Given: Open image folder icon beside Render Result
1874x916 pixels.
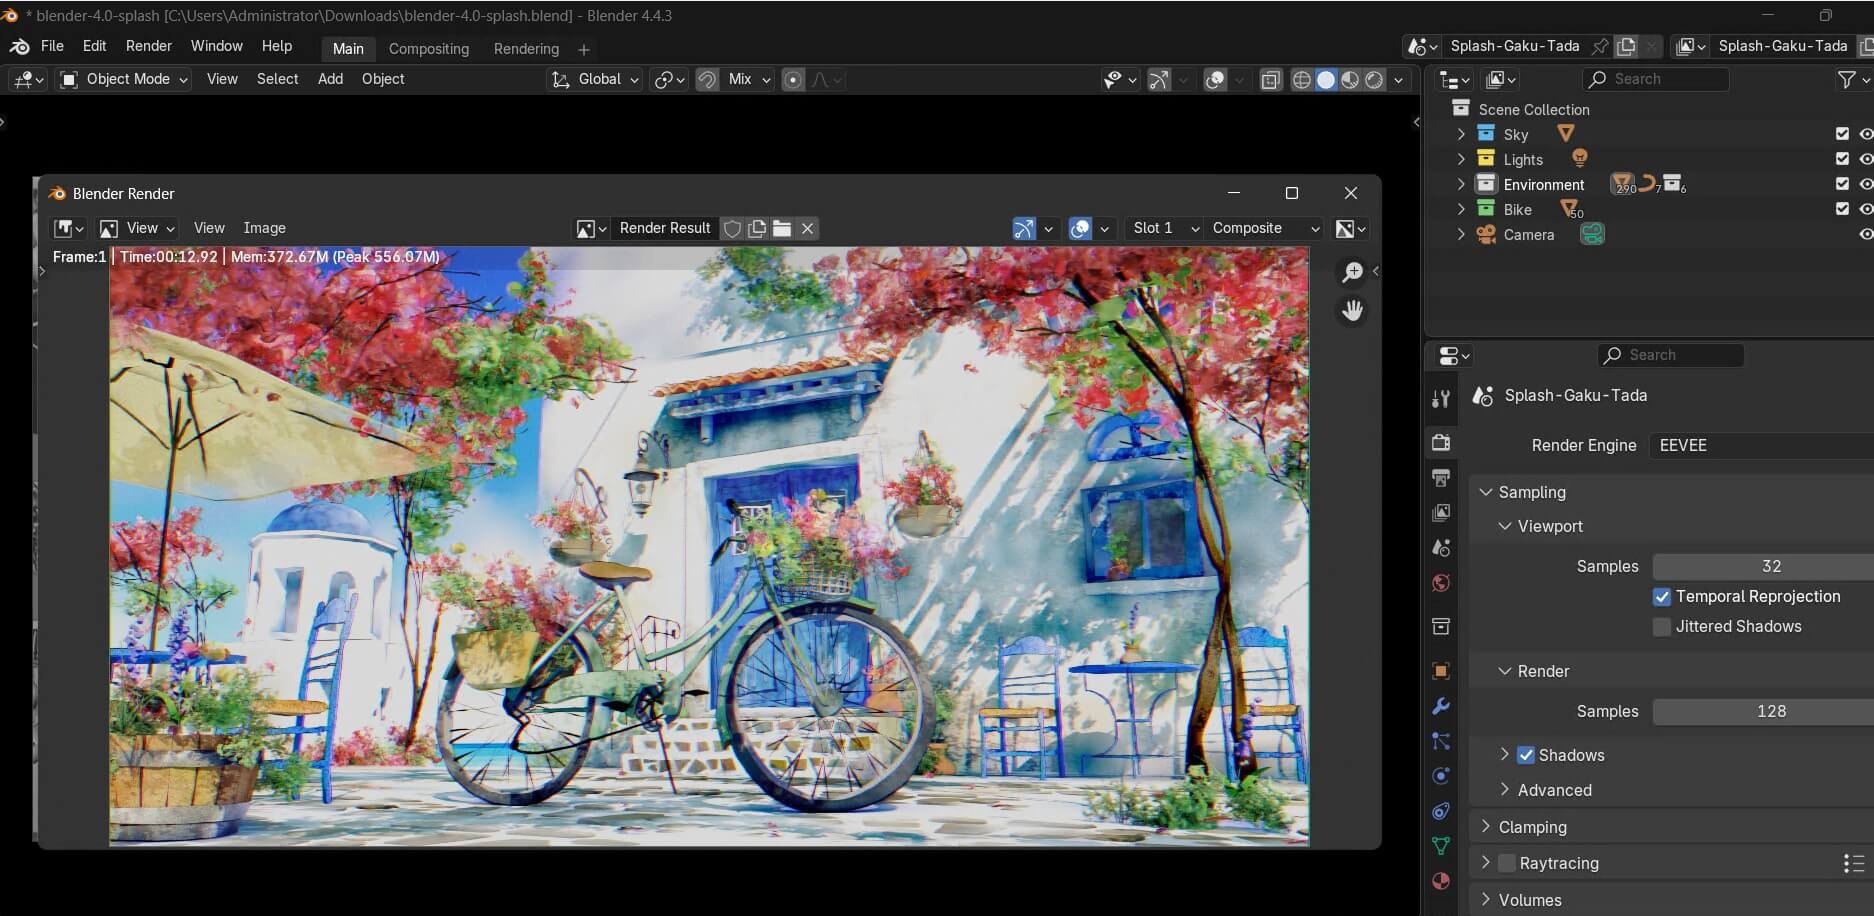Looking at the screenshot, I should [782, 229].
